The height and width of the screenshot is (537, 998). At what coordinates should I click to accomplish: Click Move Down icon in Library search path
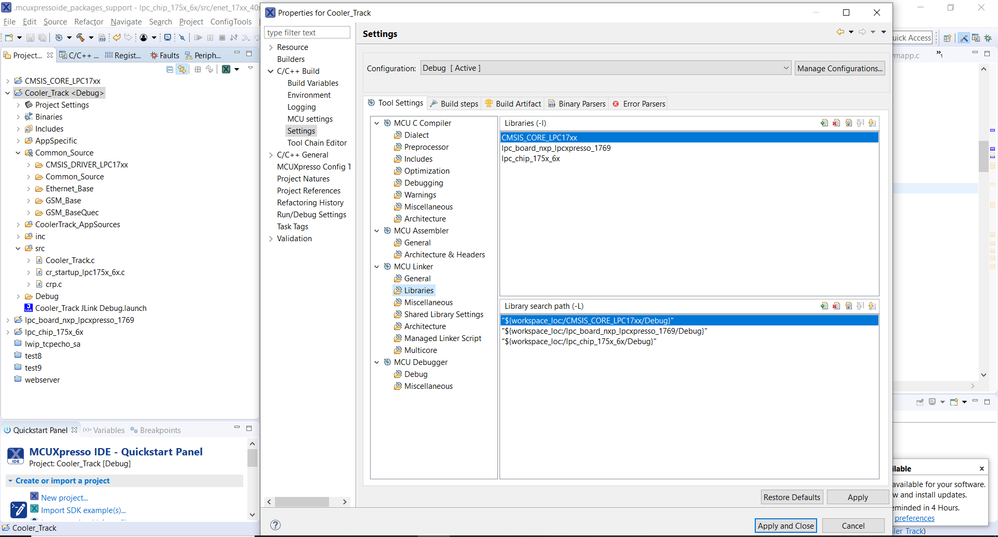[872, 306]
